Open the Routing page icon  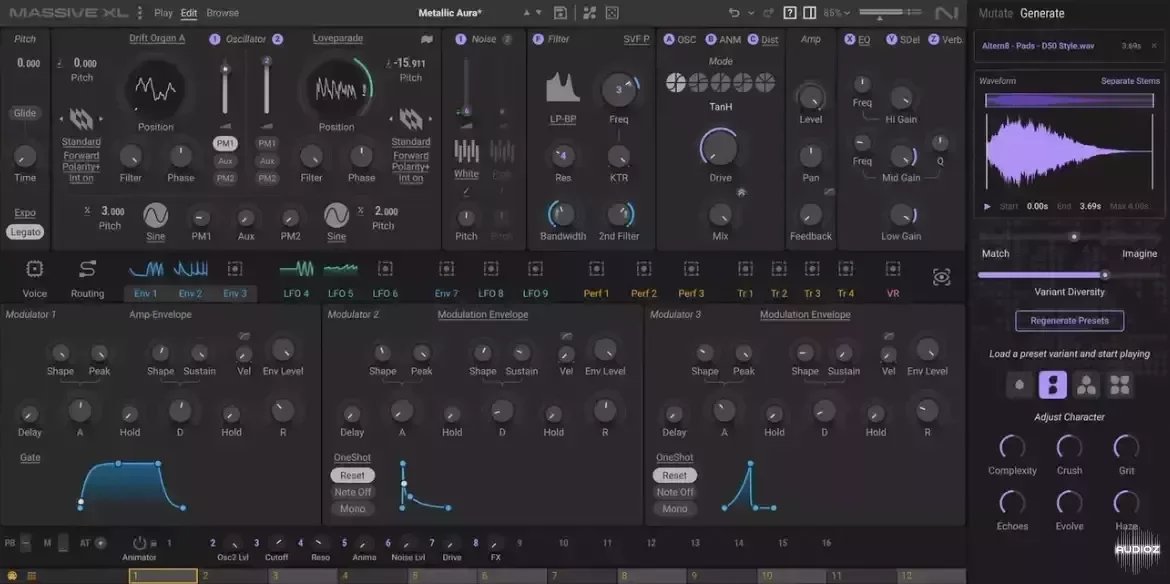click(87, 269)
